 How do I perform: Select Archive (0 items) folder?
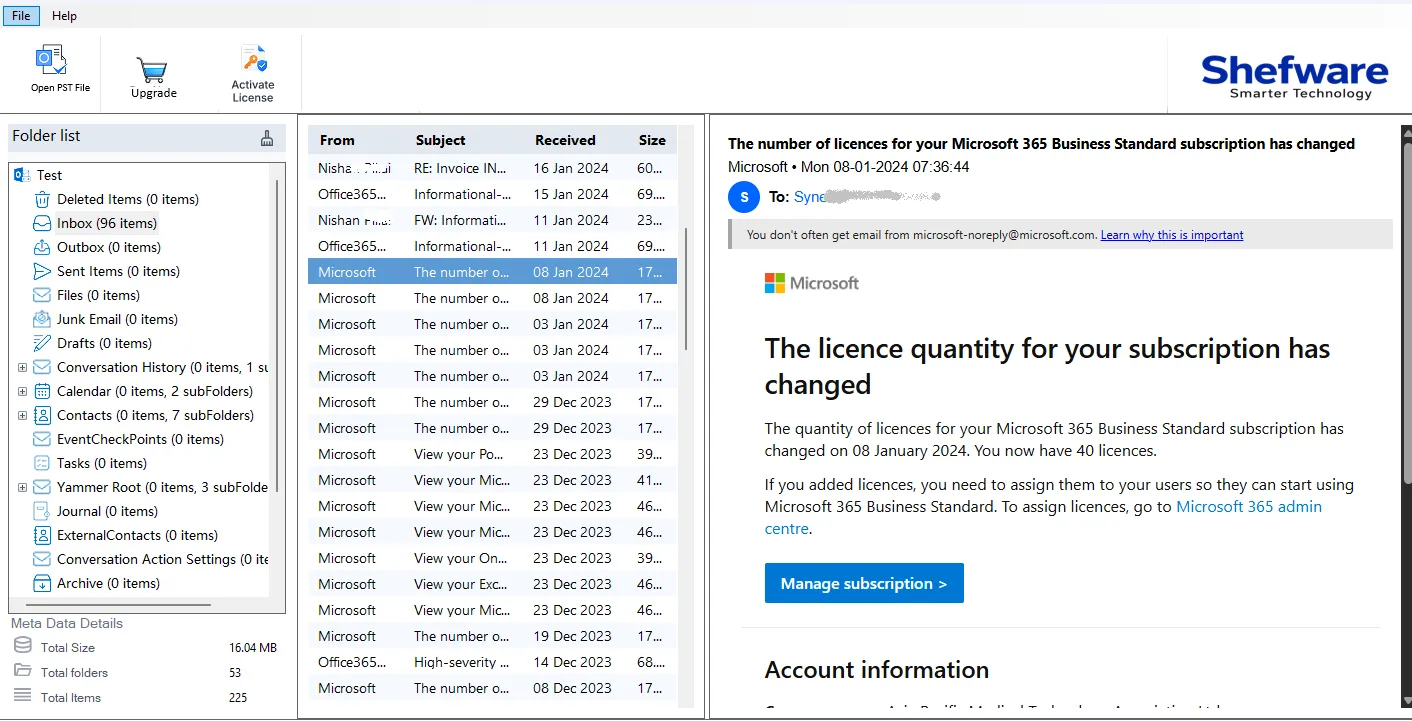[108, 583]
